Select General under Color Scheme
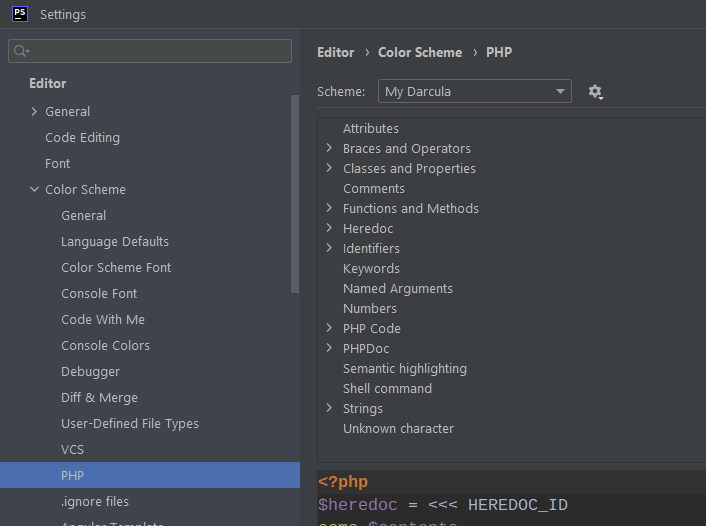This screenshot has height=526, width=706. (83, 215)
